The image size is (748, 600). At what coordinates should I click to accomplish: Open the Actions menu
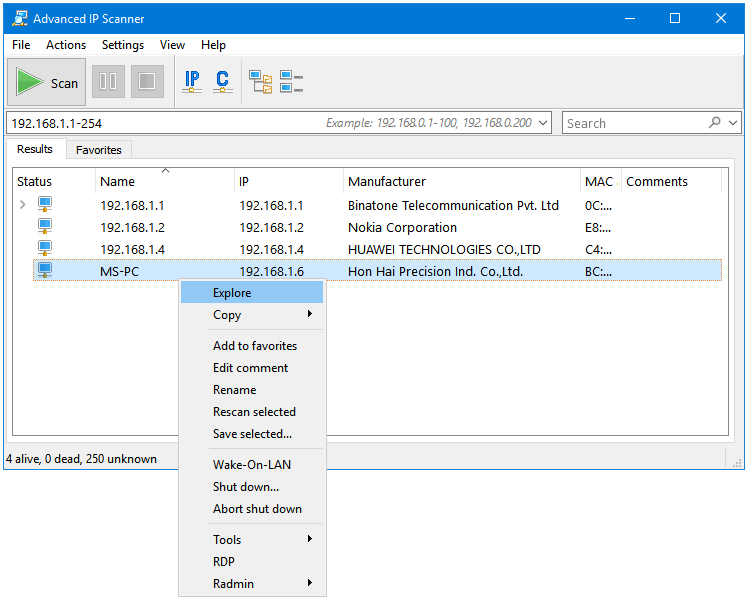(66, 45)
